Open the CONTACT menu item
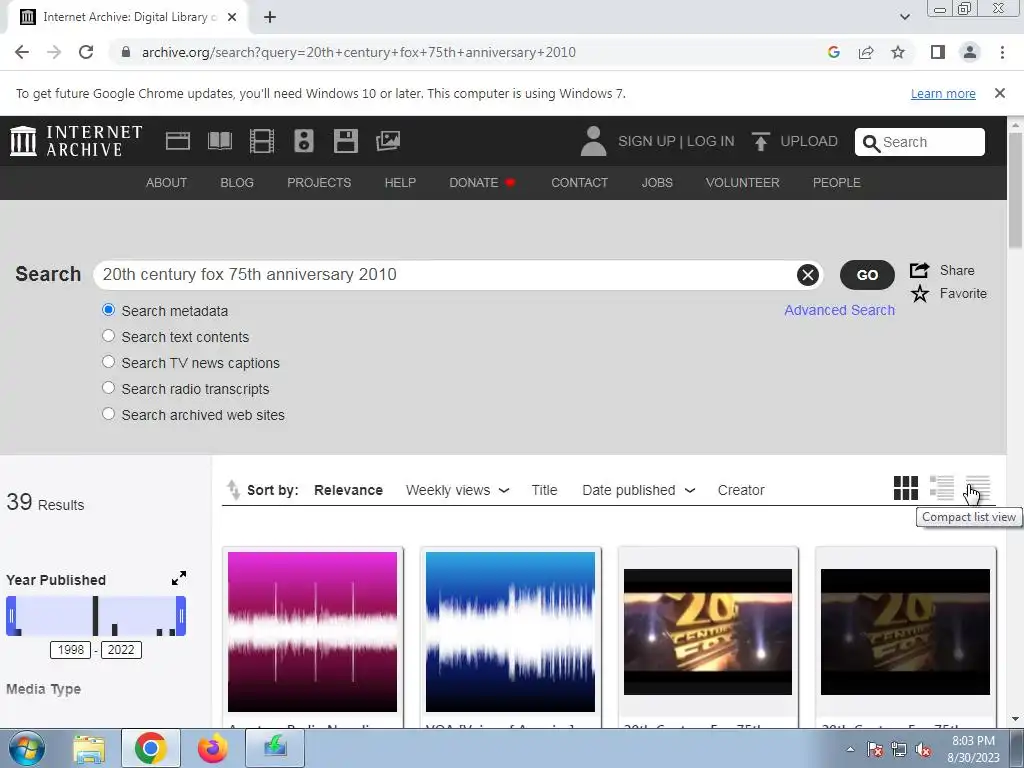The width and height of the screenshot is (1024, 768). (579, 183)
